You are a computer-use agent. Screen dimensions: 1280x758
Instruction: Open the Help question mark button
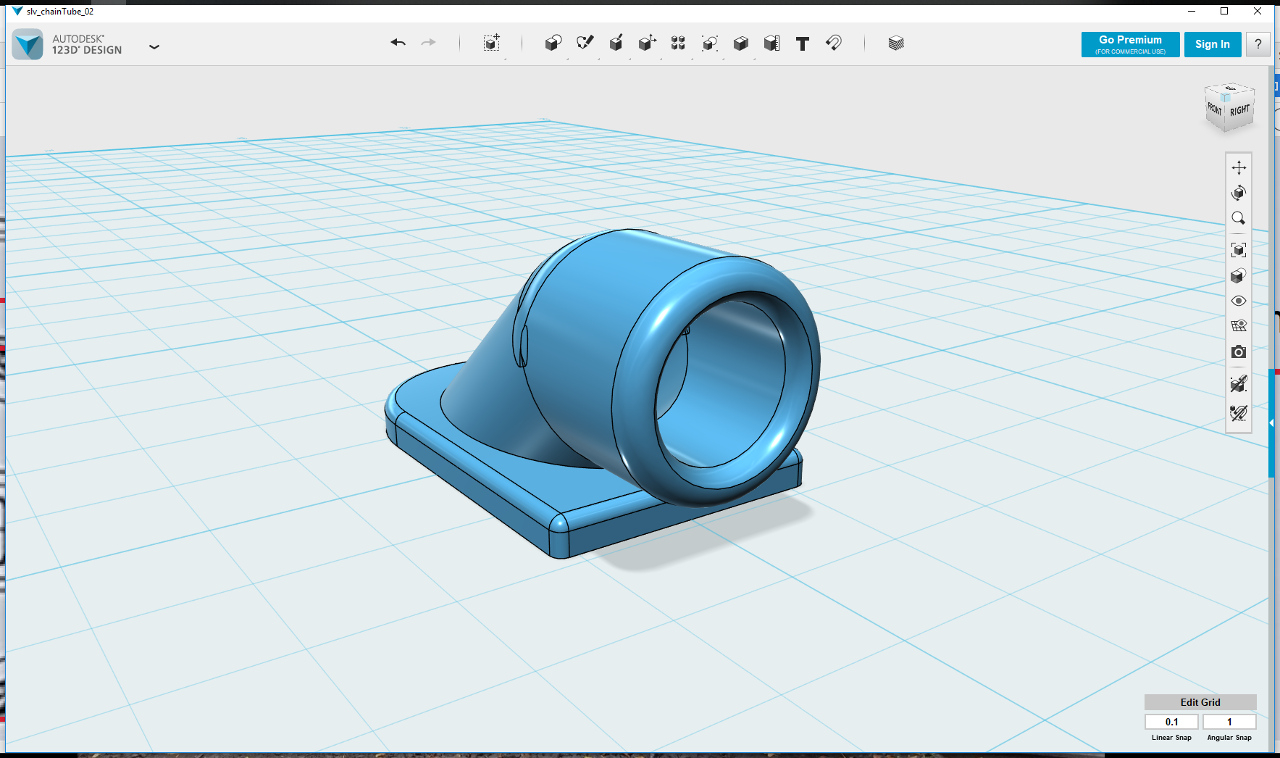coord(1257,44)
